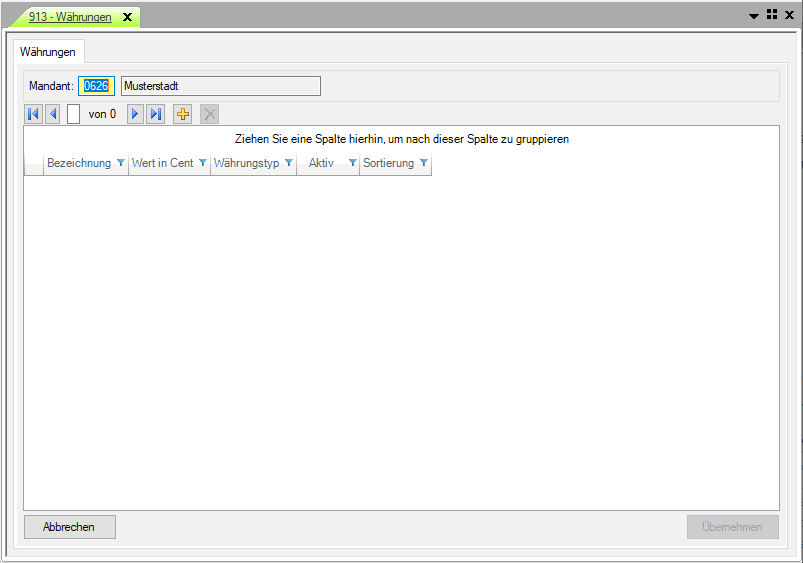Click the tab layout grid icon
803x563 pixels.
click(771, 15)
